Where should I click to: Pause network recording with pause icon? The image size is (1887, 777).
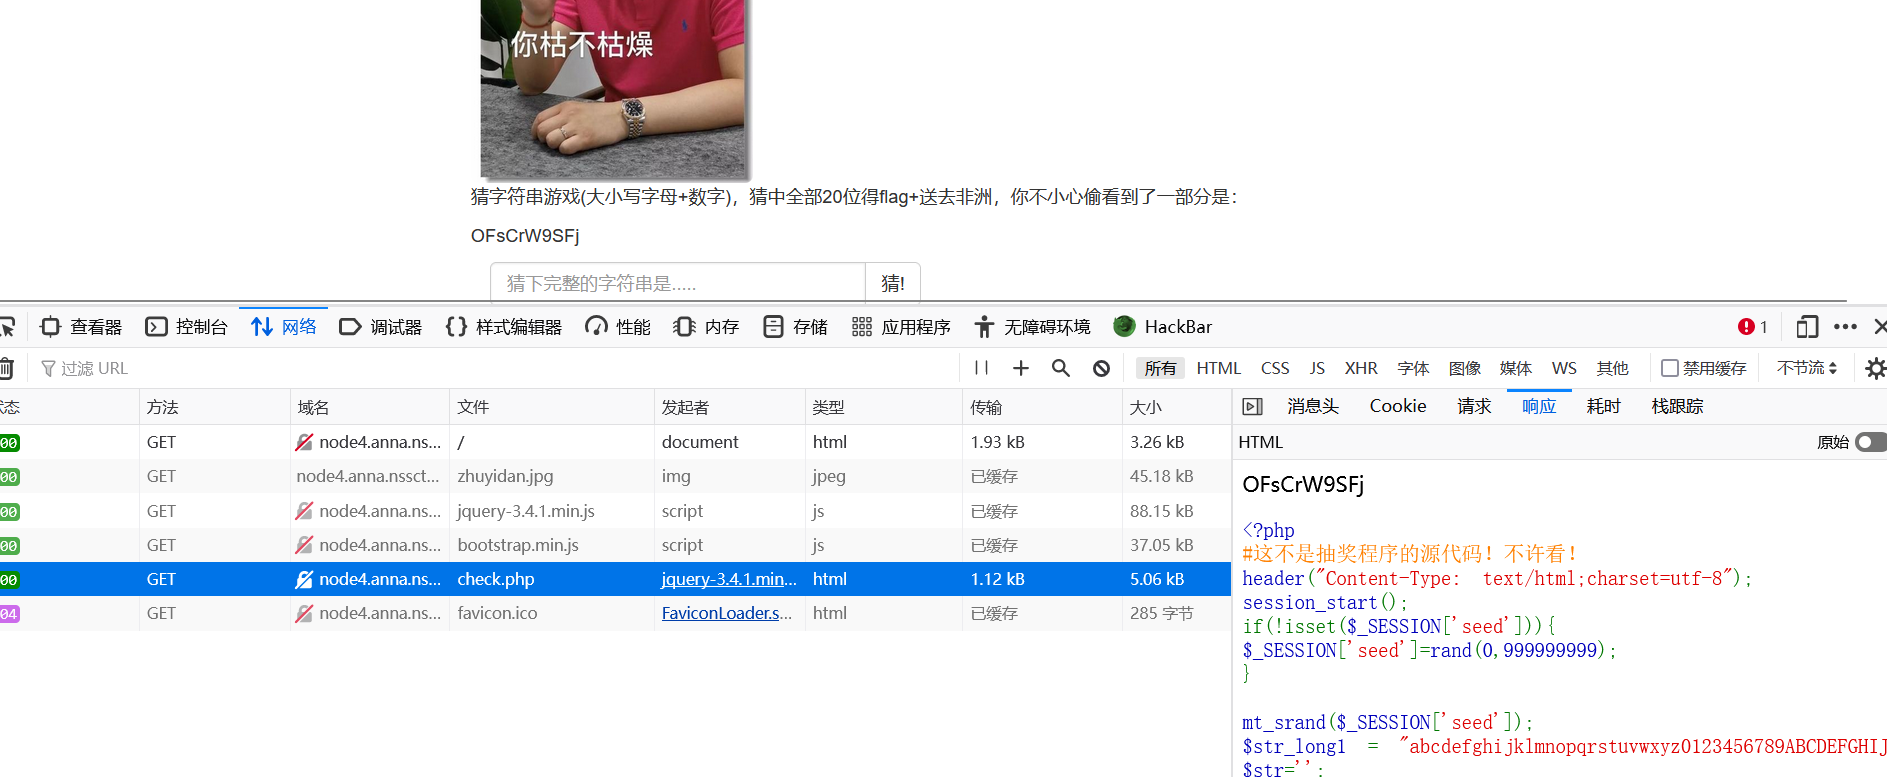[x=981, y=368]
